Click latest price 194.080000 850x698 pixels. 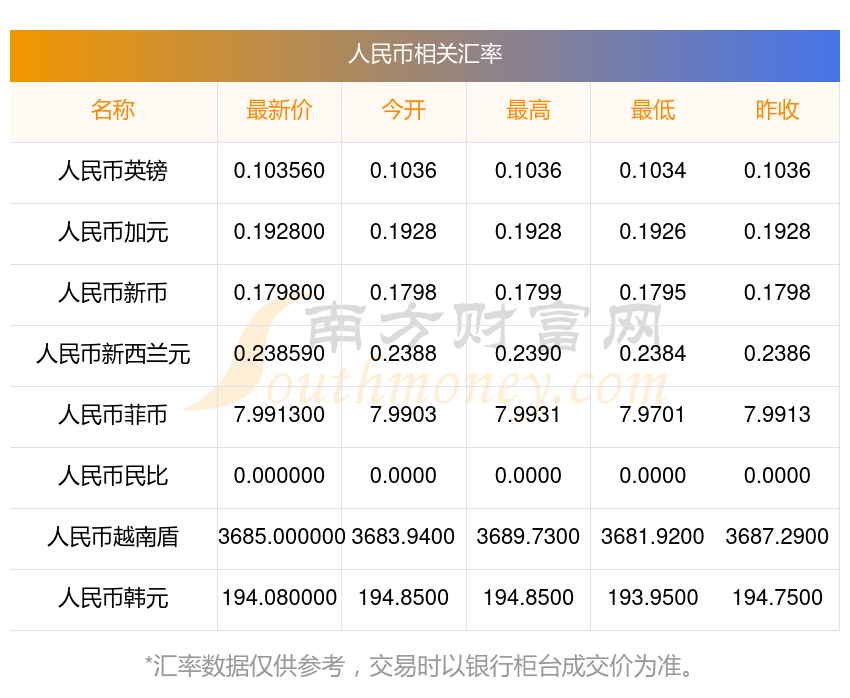(x=279, y=598)
